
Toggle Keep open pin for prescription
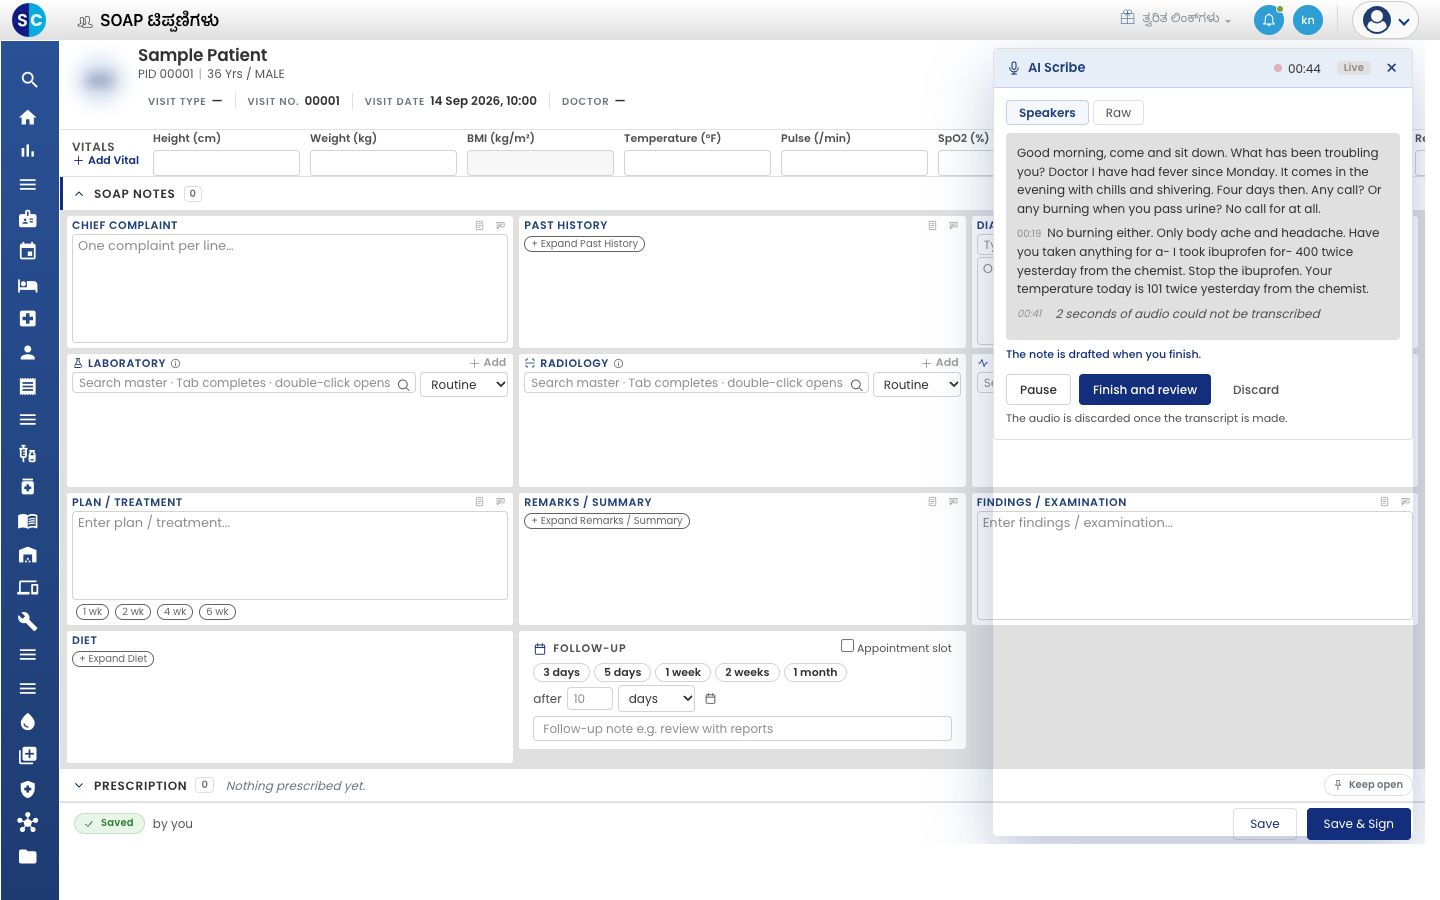point(1367,785)
